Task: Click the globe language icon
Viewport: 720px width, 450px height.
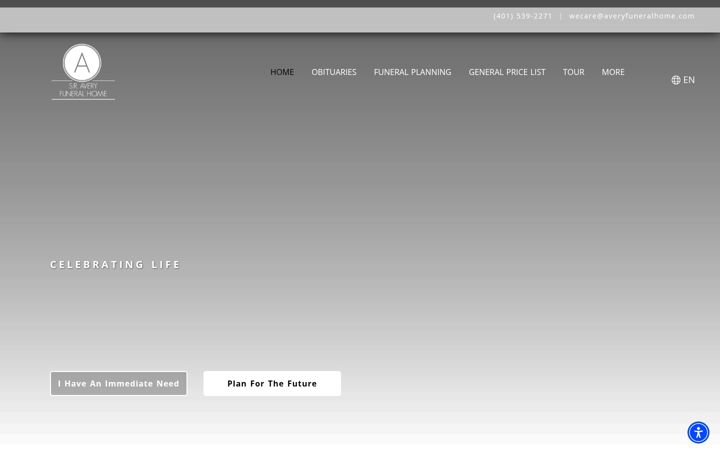Action: pyautogui.click(x=675, y=80)
